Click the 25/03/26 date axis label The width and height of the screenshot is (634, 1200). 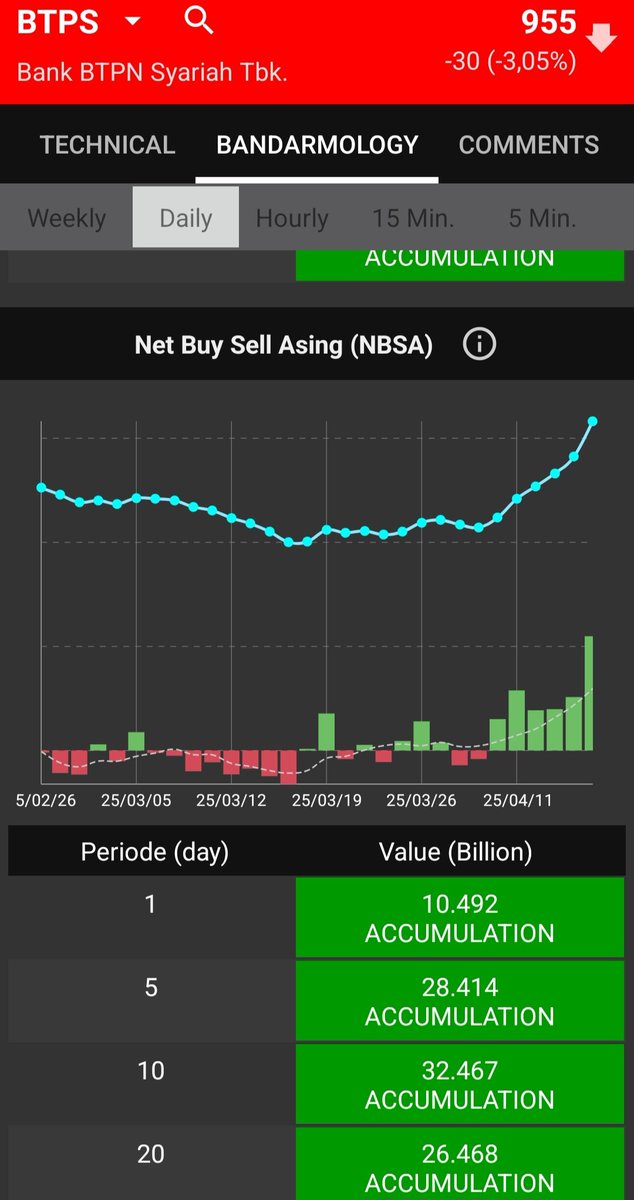(421, 800)
